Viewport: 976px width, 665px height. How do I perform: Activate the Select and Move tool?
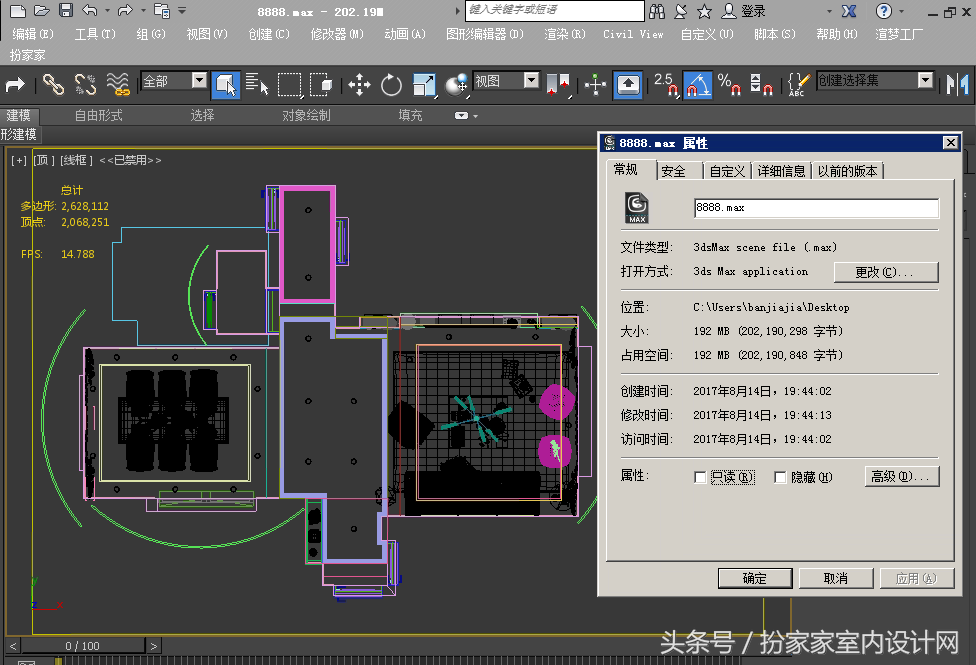click(359, 84)
